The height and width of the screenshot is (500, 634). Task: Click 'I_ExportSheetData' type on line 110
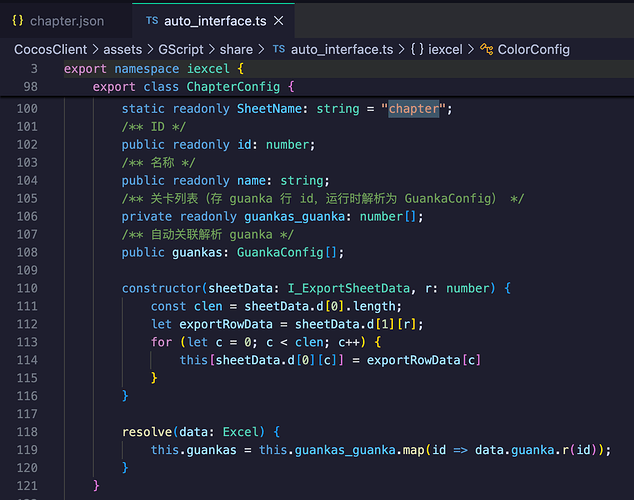tap(349, 288)
